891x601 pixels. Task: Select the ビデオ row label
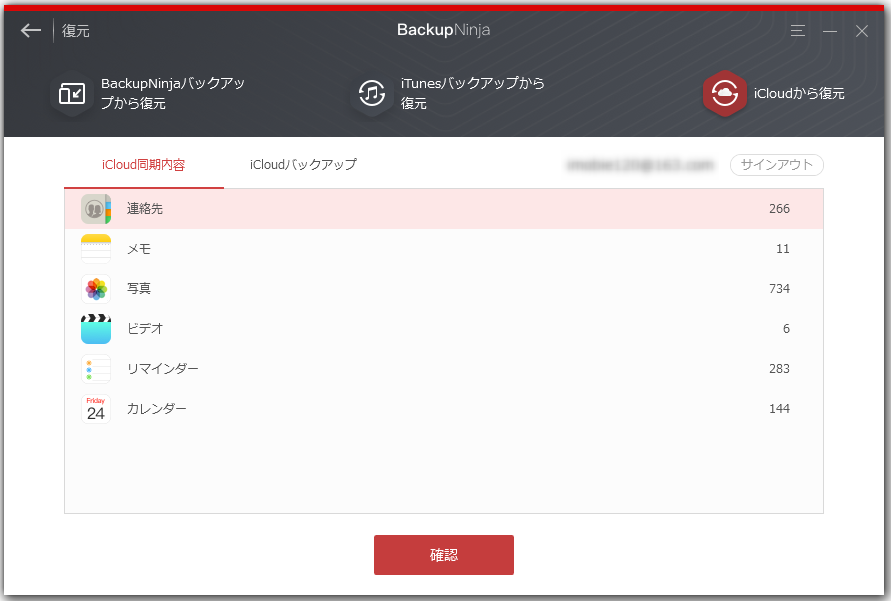(x=145, y=329)
